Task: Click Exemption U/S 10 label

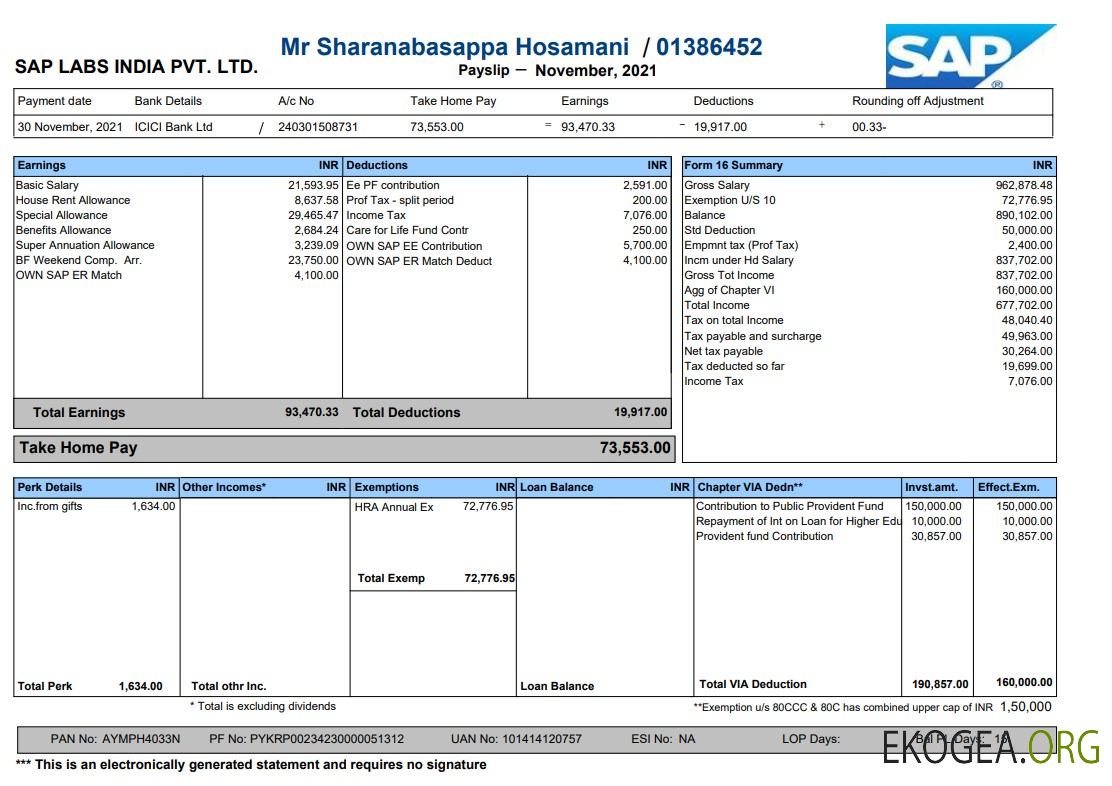Action: click(730, 200)
